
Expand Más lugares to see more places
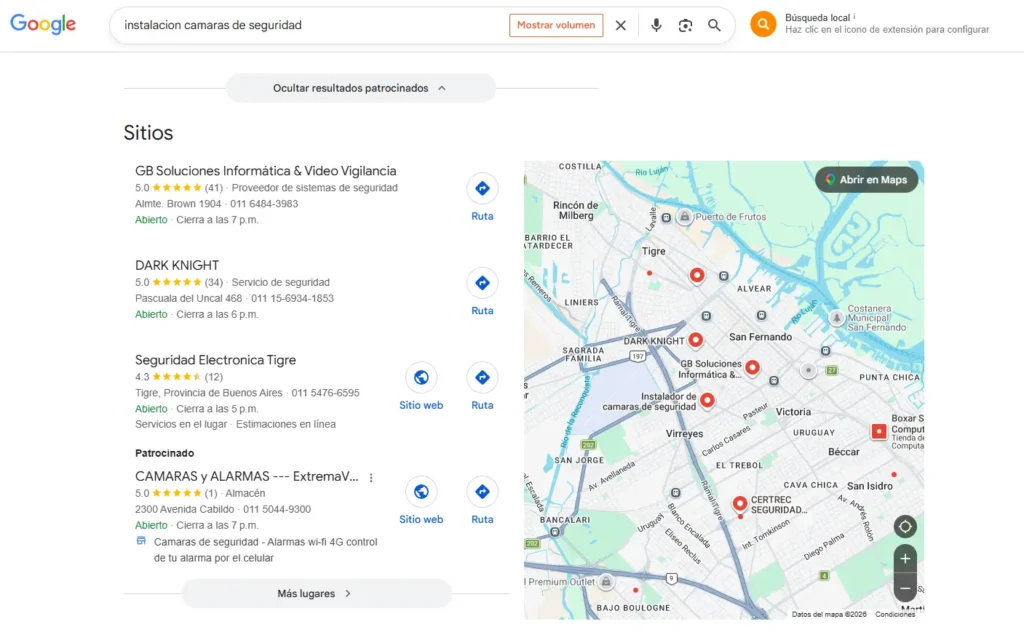316,593
